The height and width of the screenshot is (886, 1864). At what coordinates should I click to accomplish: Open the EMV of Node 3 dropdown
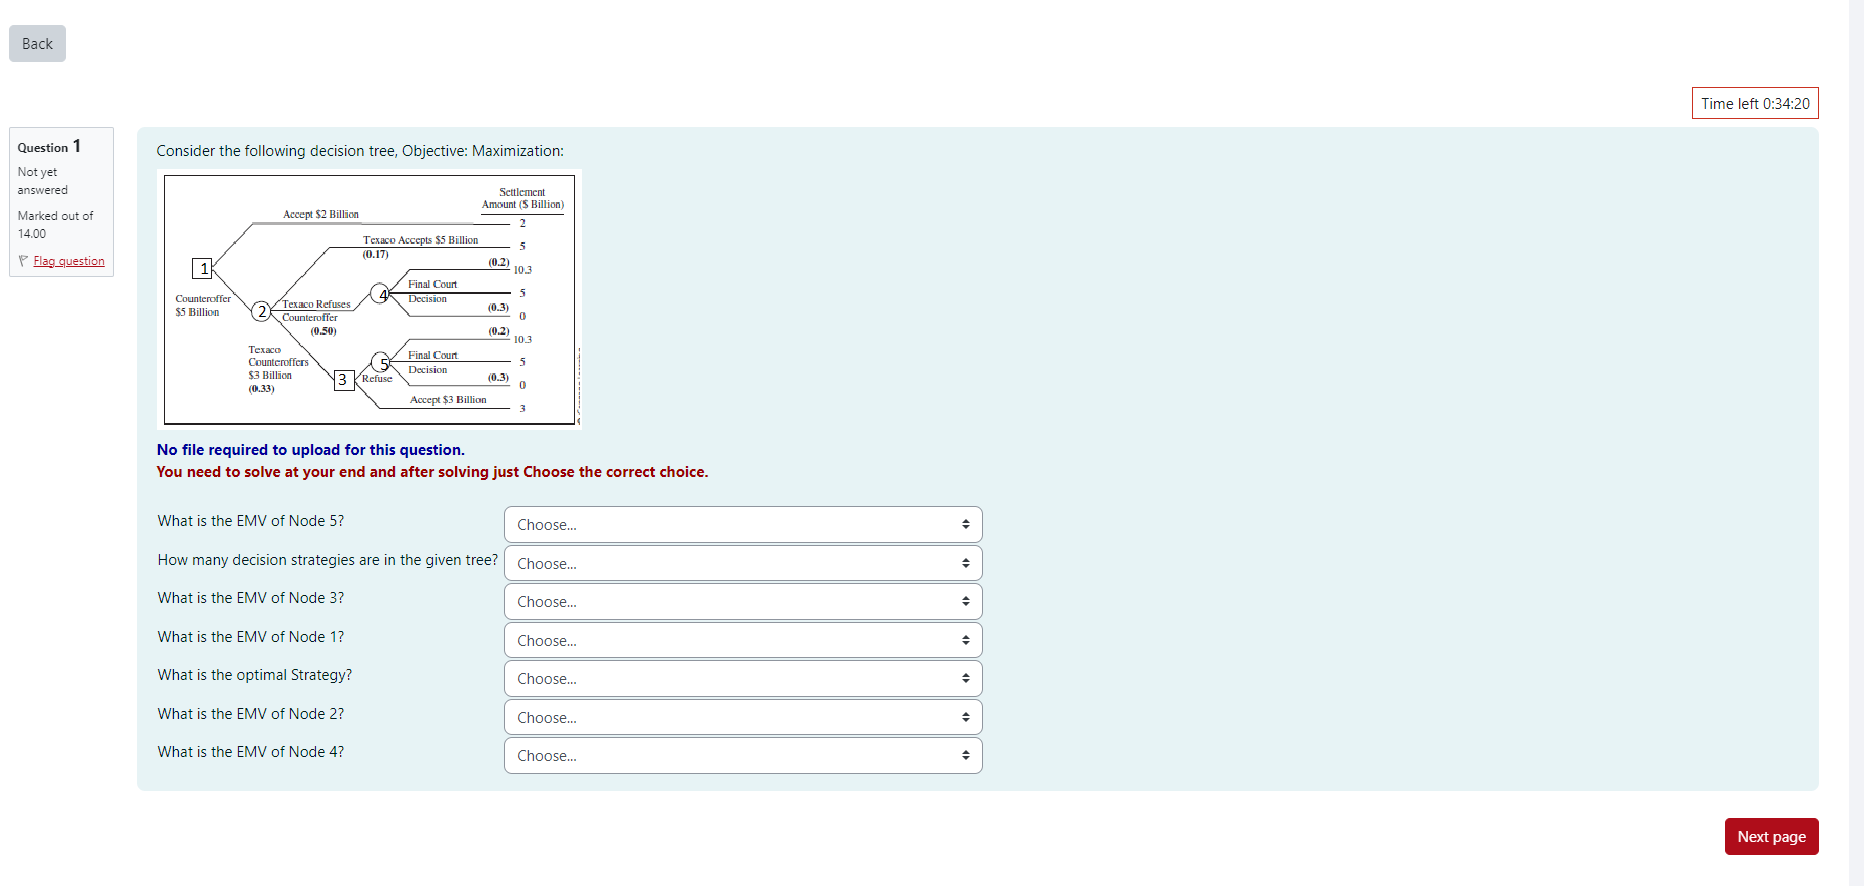click(743, 602)
